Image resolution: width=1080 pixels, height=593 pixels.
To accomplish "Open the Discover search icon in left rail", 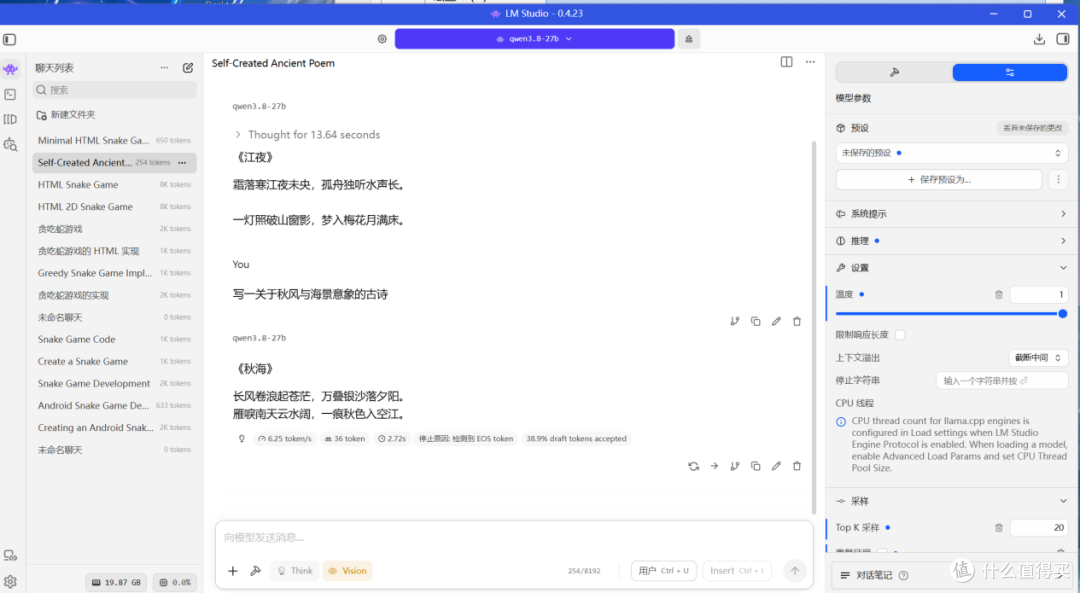I will click(x=10, y=144).
